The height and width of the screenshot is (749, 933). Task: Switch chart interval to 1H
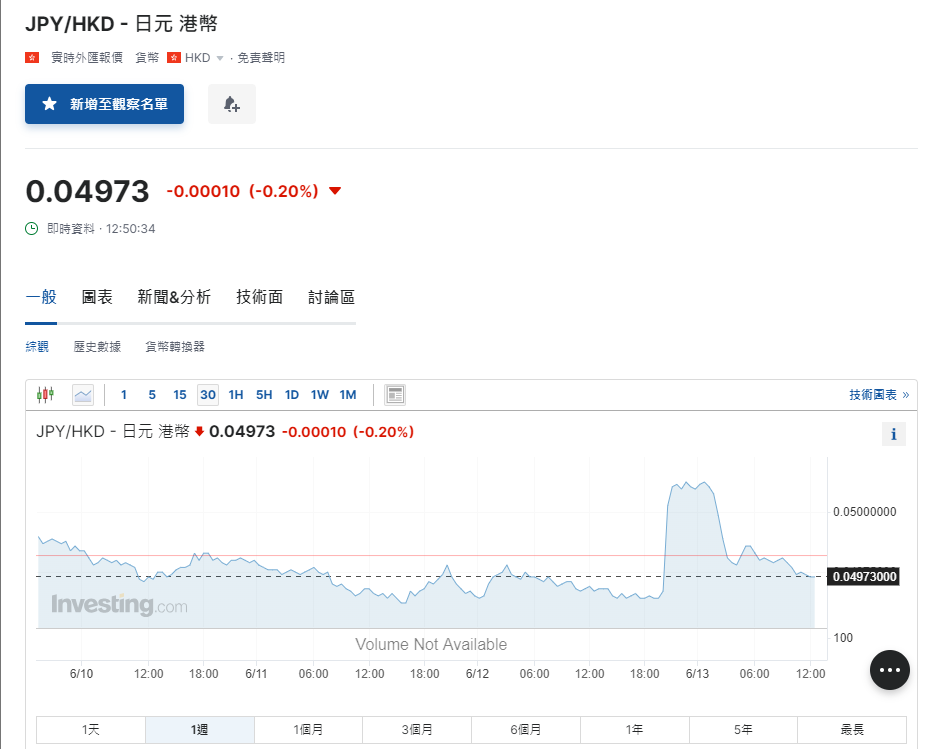point(236,395)
